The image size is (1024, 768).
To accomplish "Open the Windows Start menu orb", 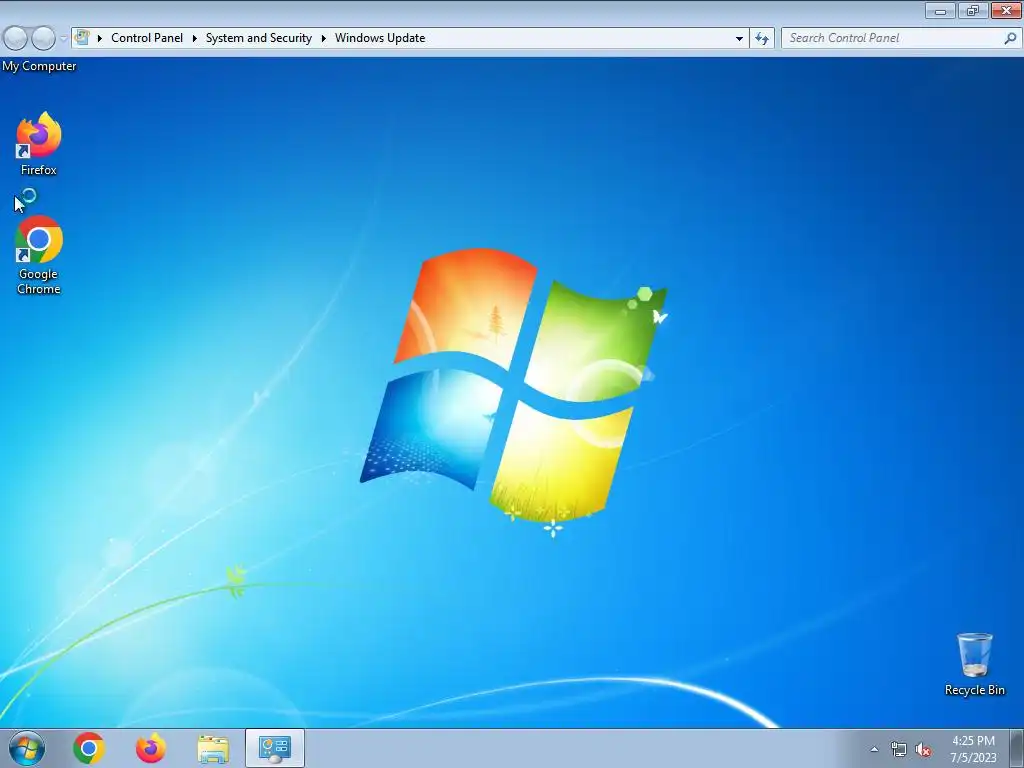I will [27, 748].
